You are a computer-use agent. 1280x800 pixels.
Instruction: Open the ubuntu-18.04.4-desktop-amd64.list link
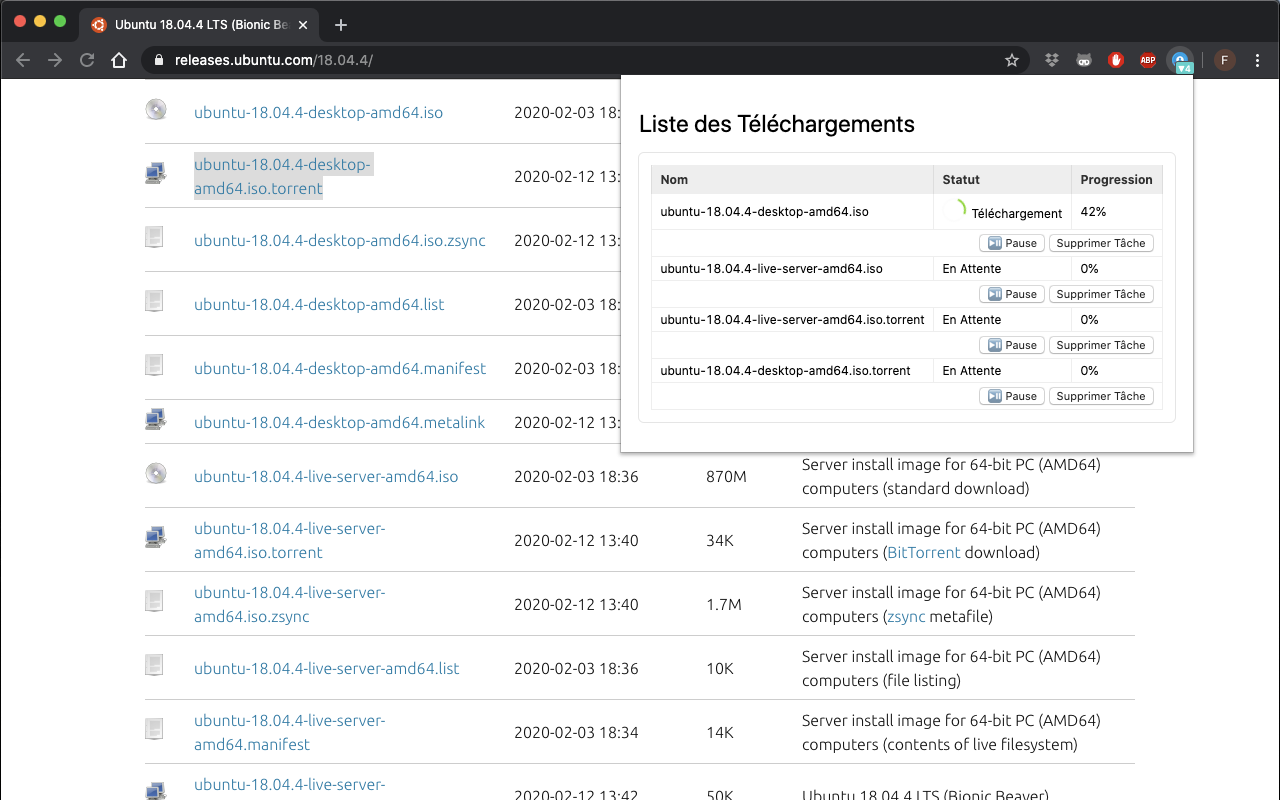[319, 304]
